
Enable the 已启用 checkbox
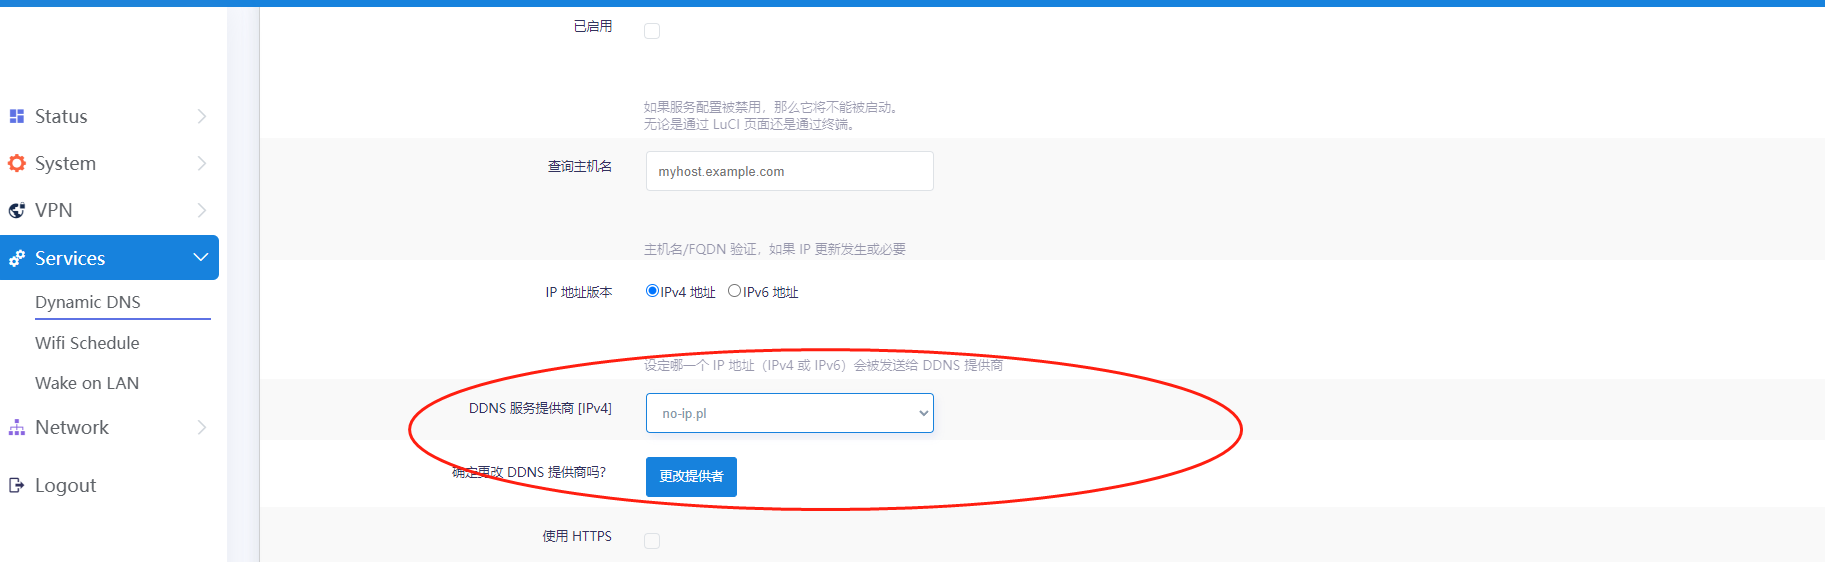click(652, 31)
